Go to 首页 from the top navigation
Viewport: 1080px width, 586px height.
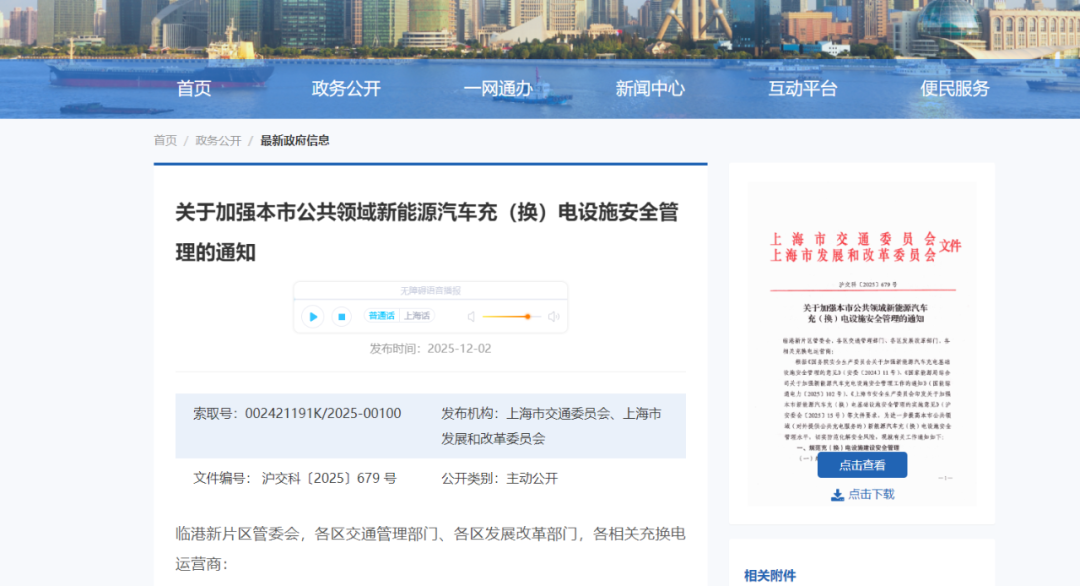pos(192,88)
